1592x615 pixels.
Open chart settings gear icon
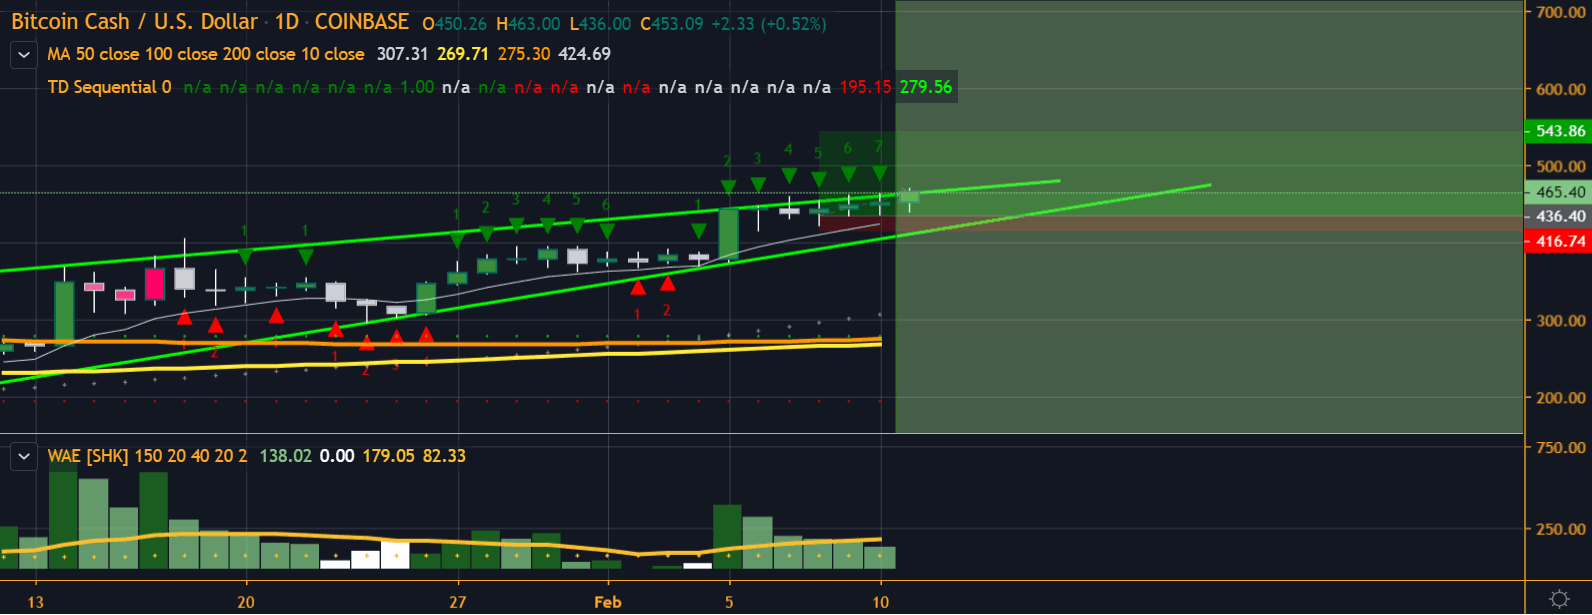coord(1559,599)
